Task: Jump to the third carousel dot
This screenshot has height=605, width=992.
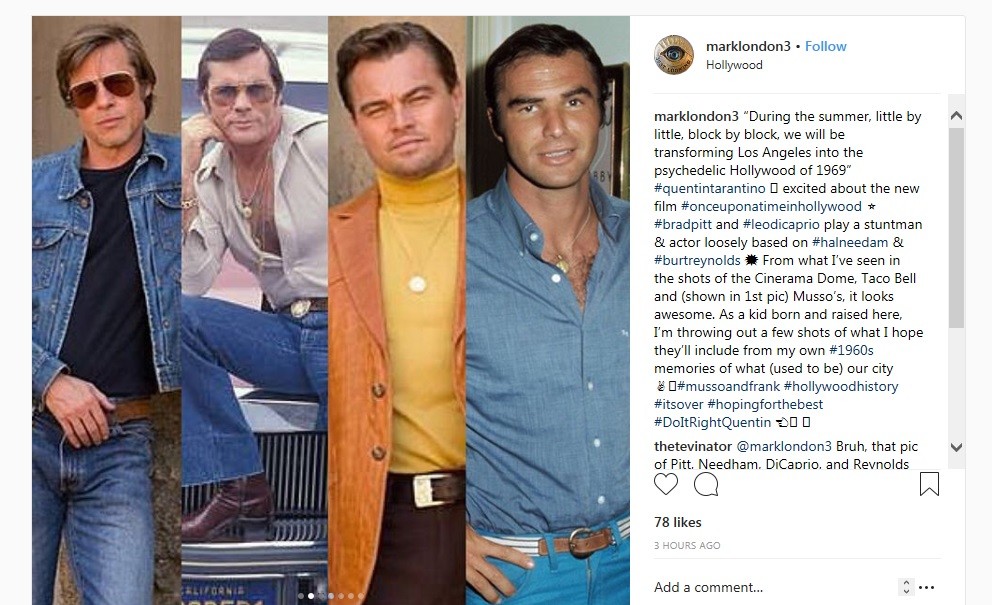Action: 321,596
